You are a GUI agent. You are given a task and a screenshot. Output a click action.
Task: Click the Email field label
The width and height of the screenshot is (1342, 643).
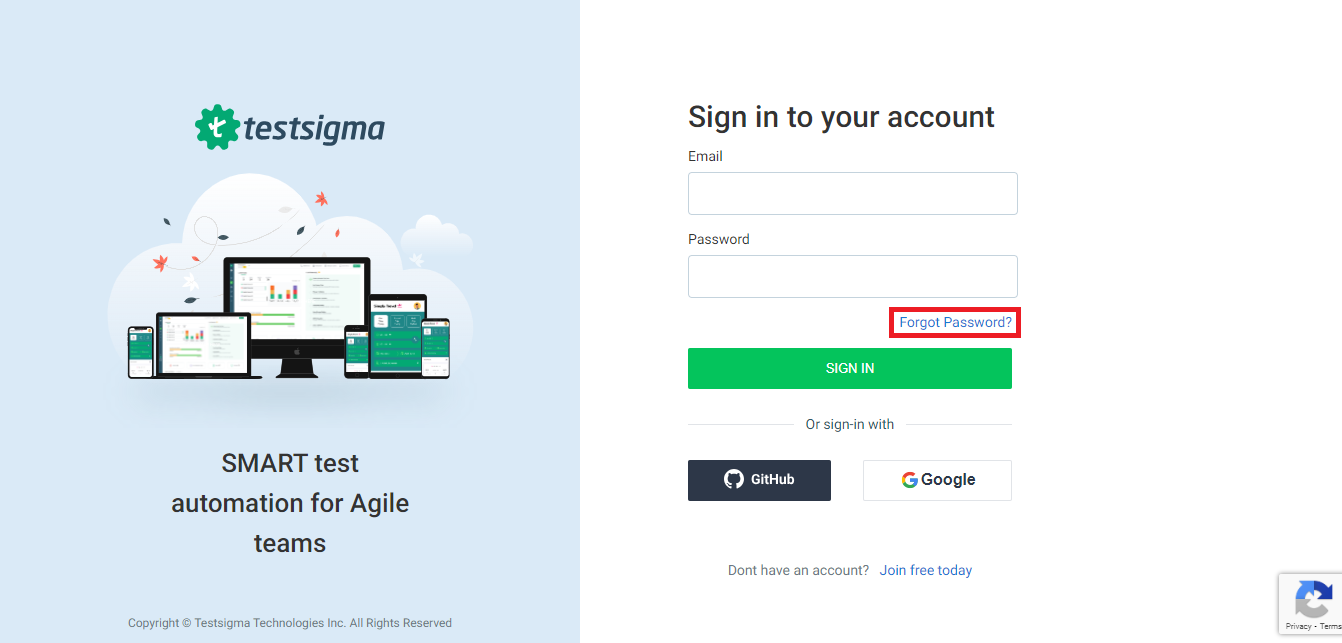tap(705, 156)
